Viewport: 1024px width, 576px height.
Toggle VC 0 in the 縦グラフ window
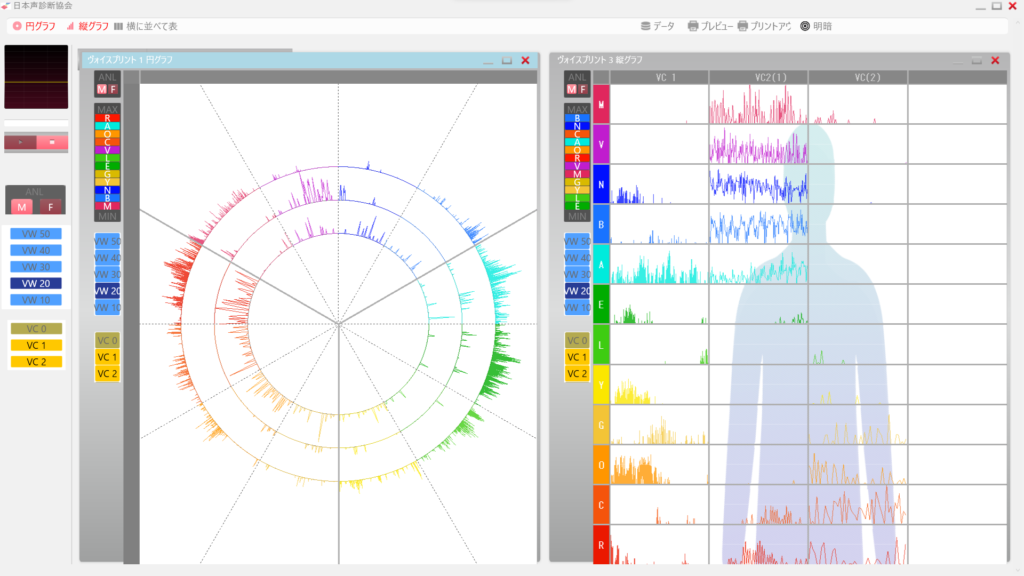coord(577,340)
